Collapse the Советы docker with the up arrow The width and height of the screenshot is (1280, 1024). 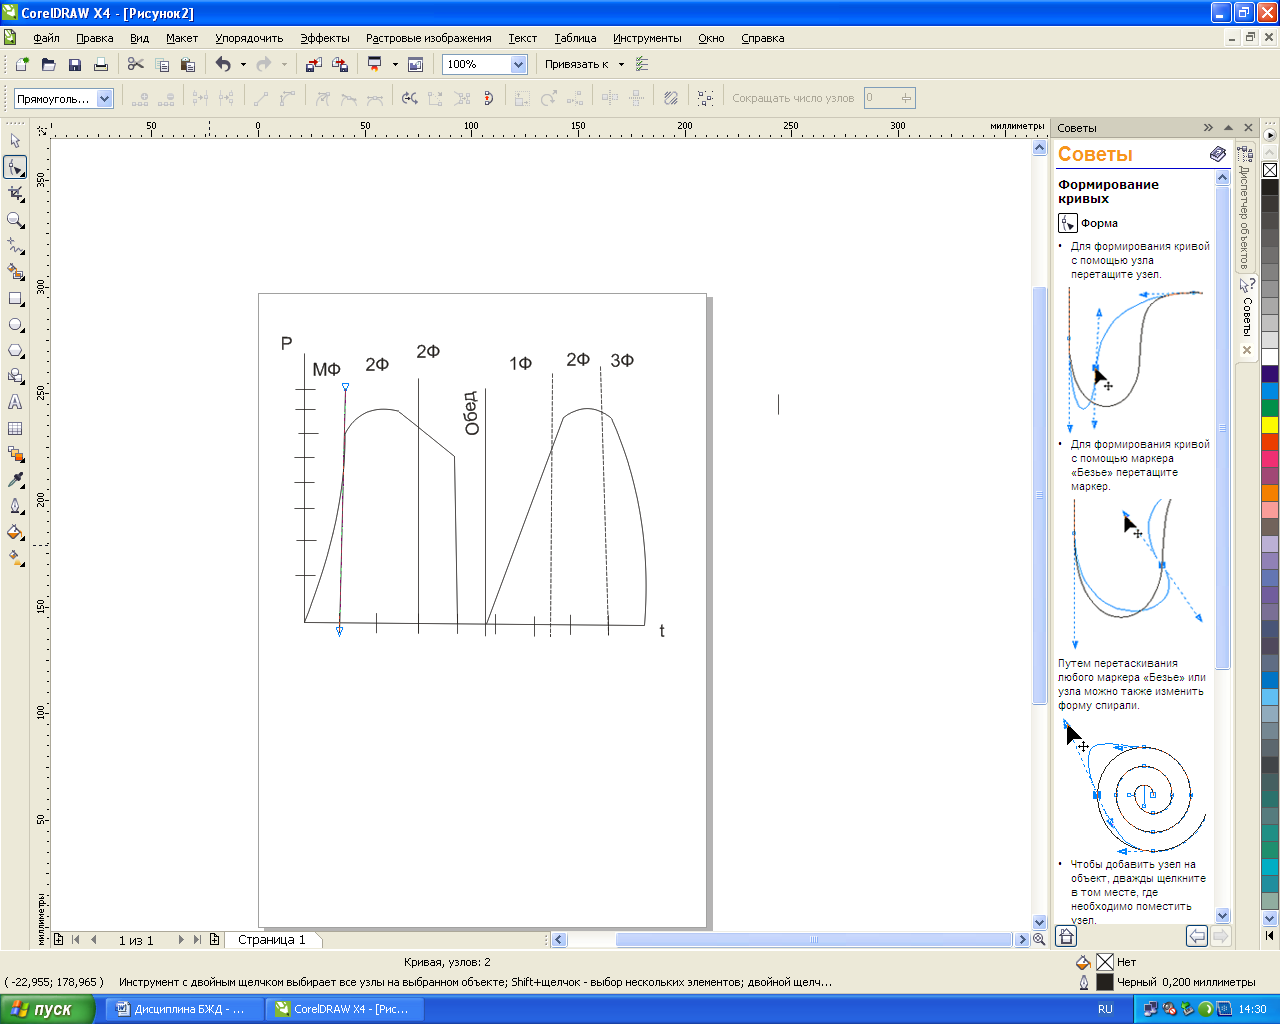coord(1228,128)
